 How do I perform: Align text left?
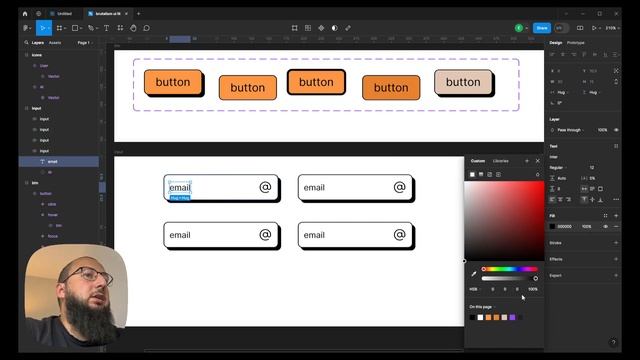pyautogui.click(x=552, y=200)
